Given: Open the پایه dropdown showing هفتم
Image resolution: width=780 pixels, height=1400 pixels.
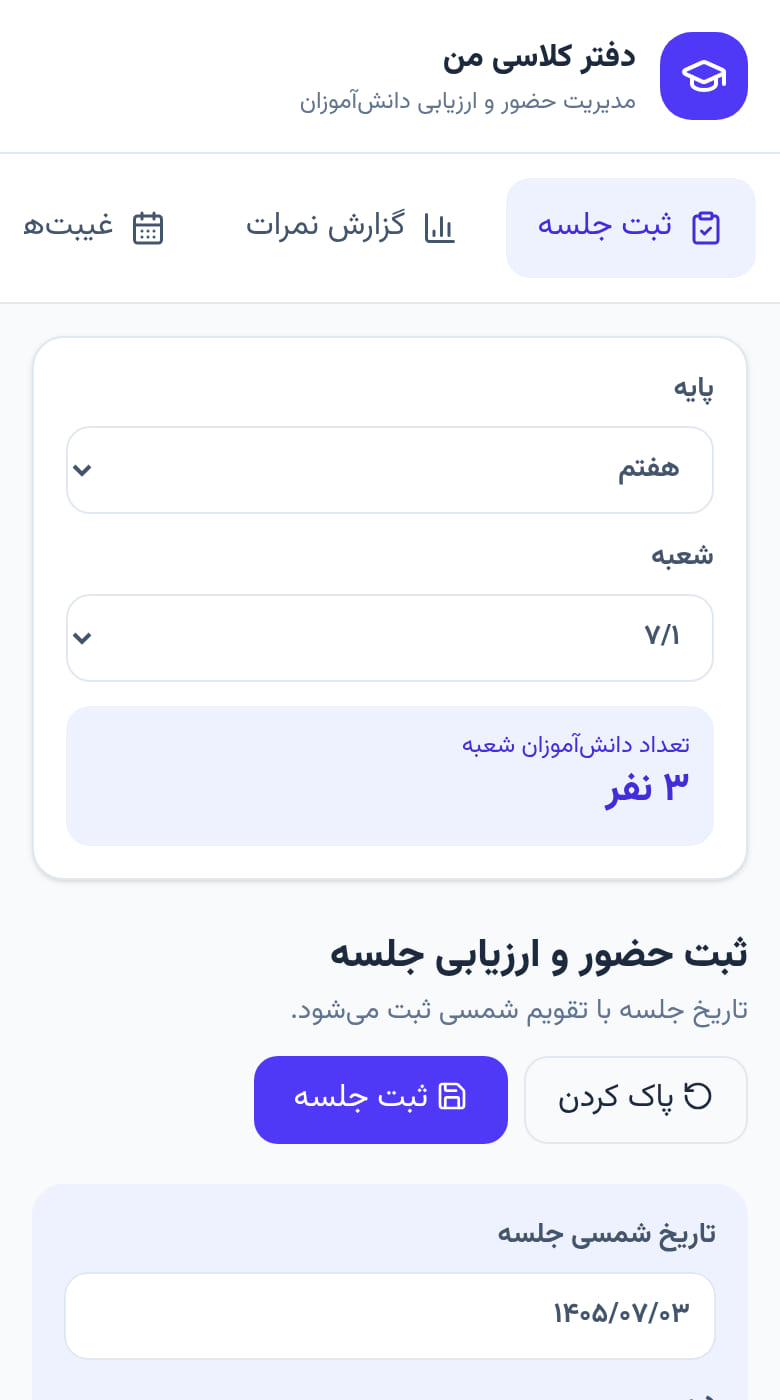Looking at the screenshot, I should [x=390, y=470].
